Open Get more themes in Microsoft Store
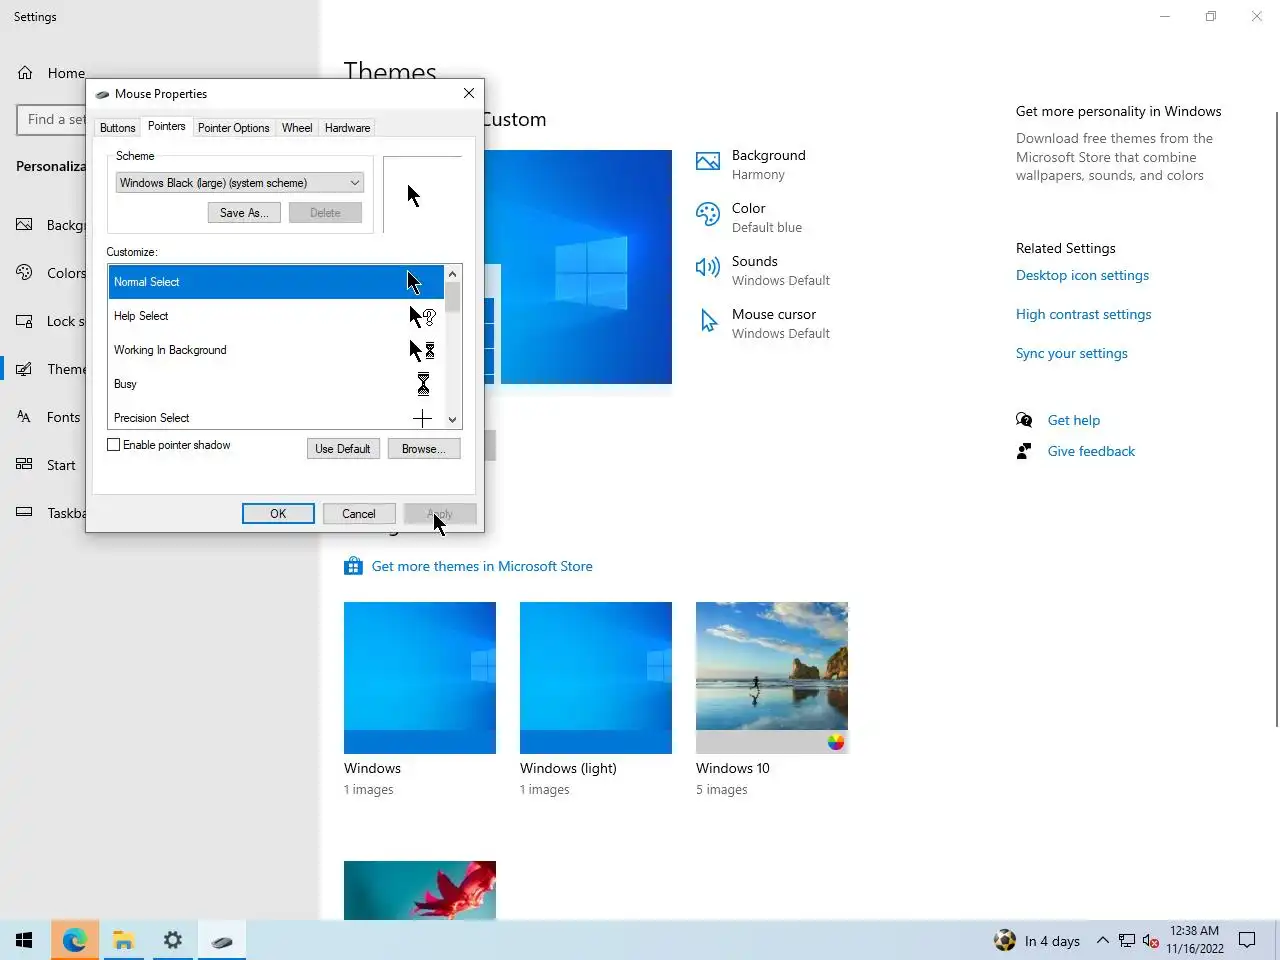Screen dimensions: 1280x960 click(x=482, y=566)
